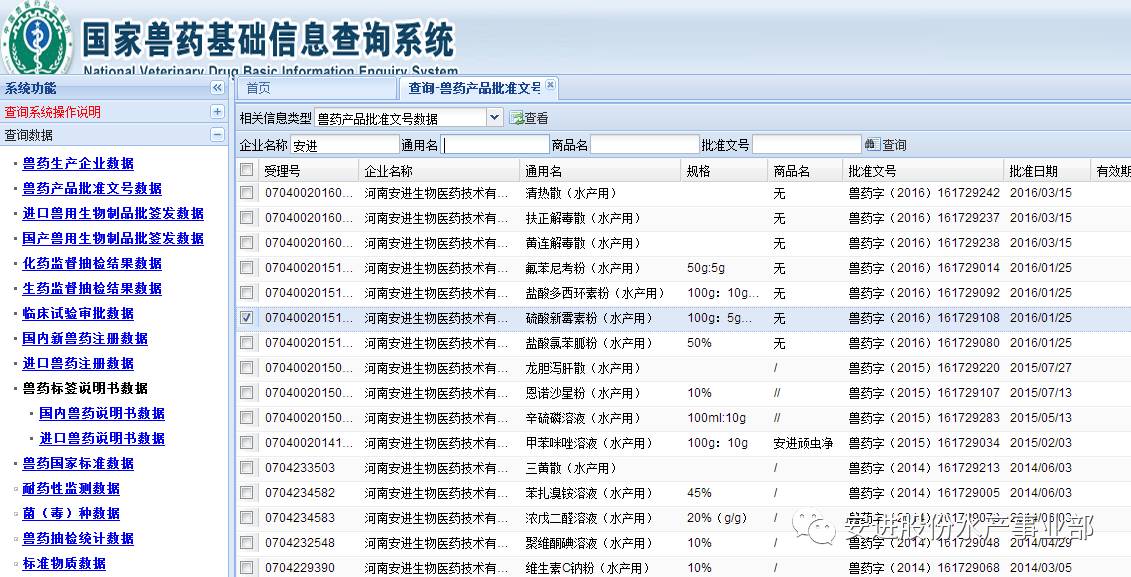The image size is (1131, 577).
Task: Open 化药监督抽检结果数据 link
Action: [x=92, y=263]
